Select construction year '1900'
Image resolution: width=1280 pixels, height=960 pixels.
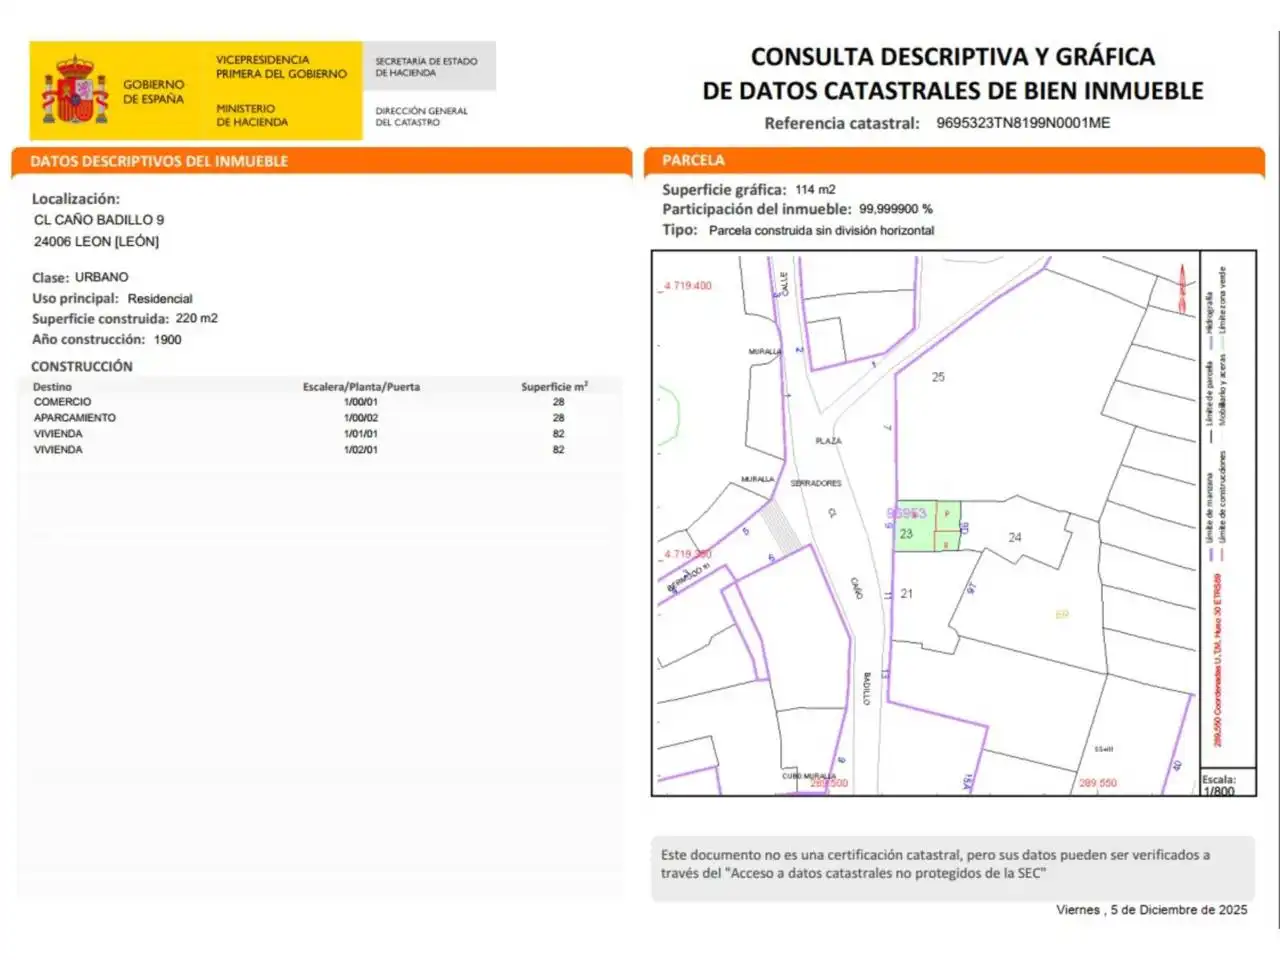168,339
